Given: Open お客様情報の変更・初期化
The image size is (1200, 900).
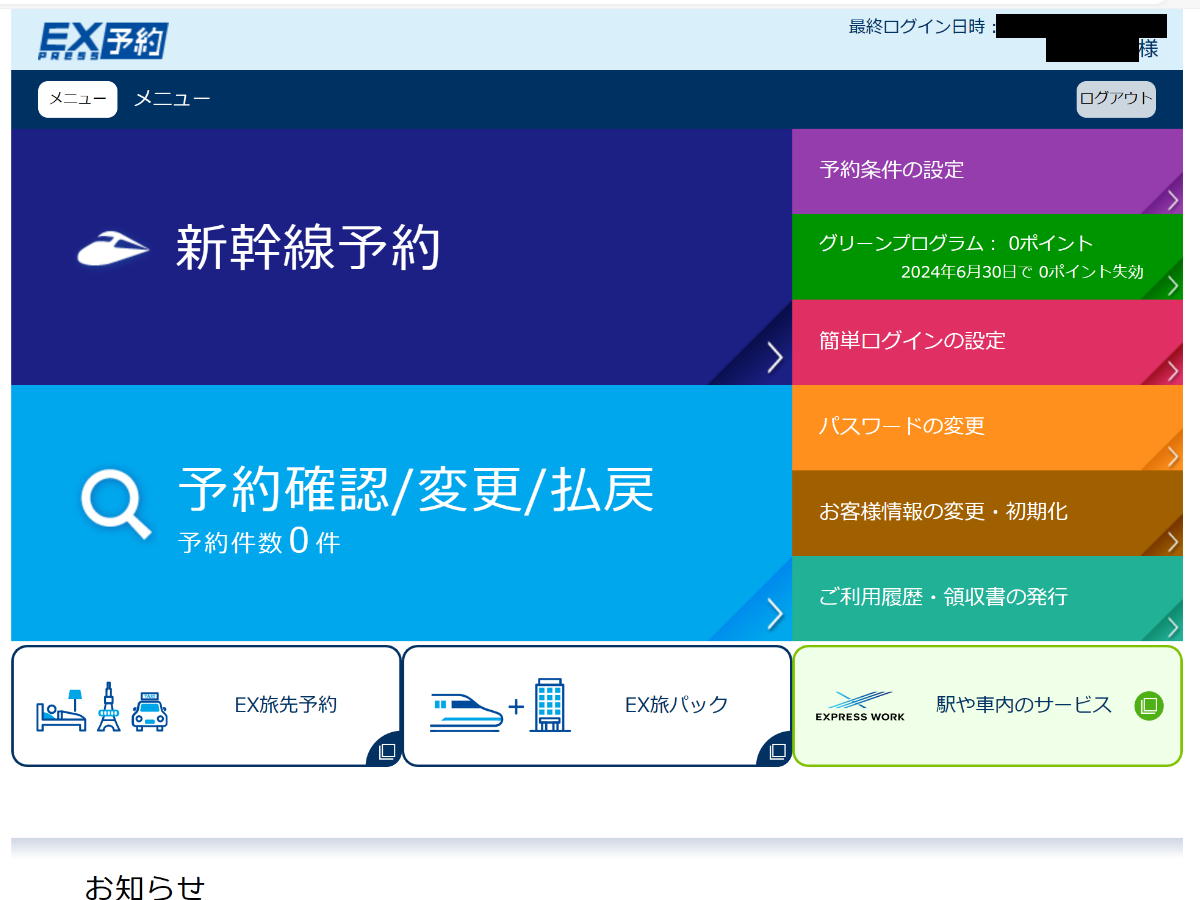Looking at the screenshot, I should coord(987,513).
